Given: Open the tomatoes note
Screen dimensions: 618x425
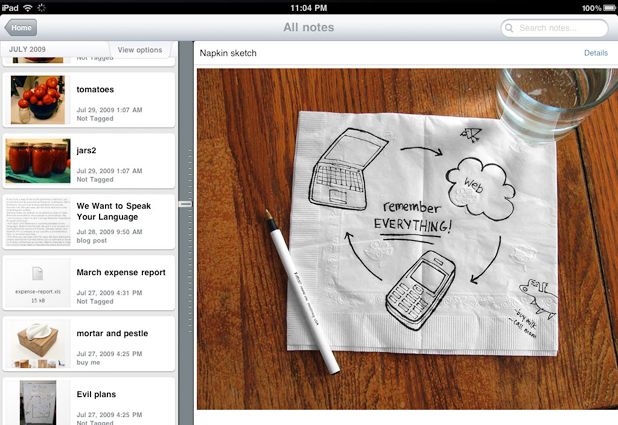Looking at the screenshot, I should pos(89,100).
